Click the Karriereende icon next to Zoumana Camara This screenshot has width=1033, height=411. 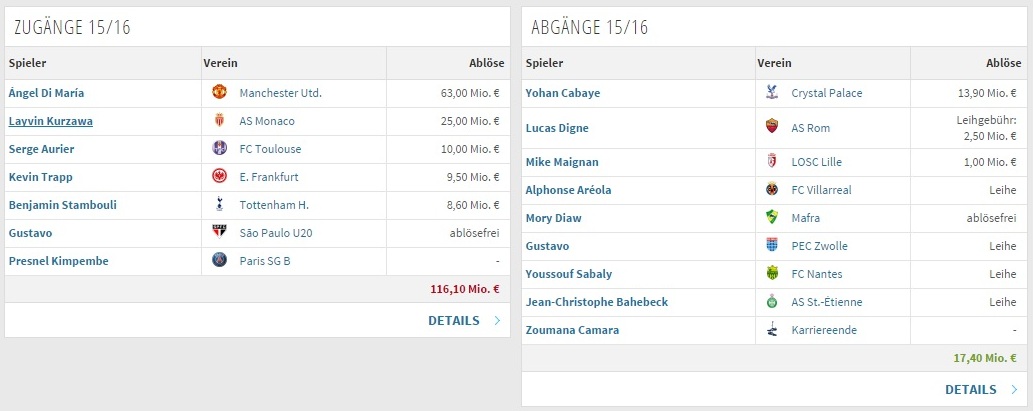point(772,330)
